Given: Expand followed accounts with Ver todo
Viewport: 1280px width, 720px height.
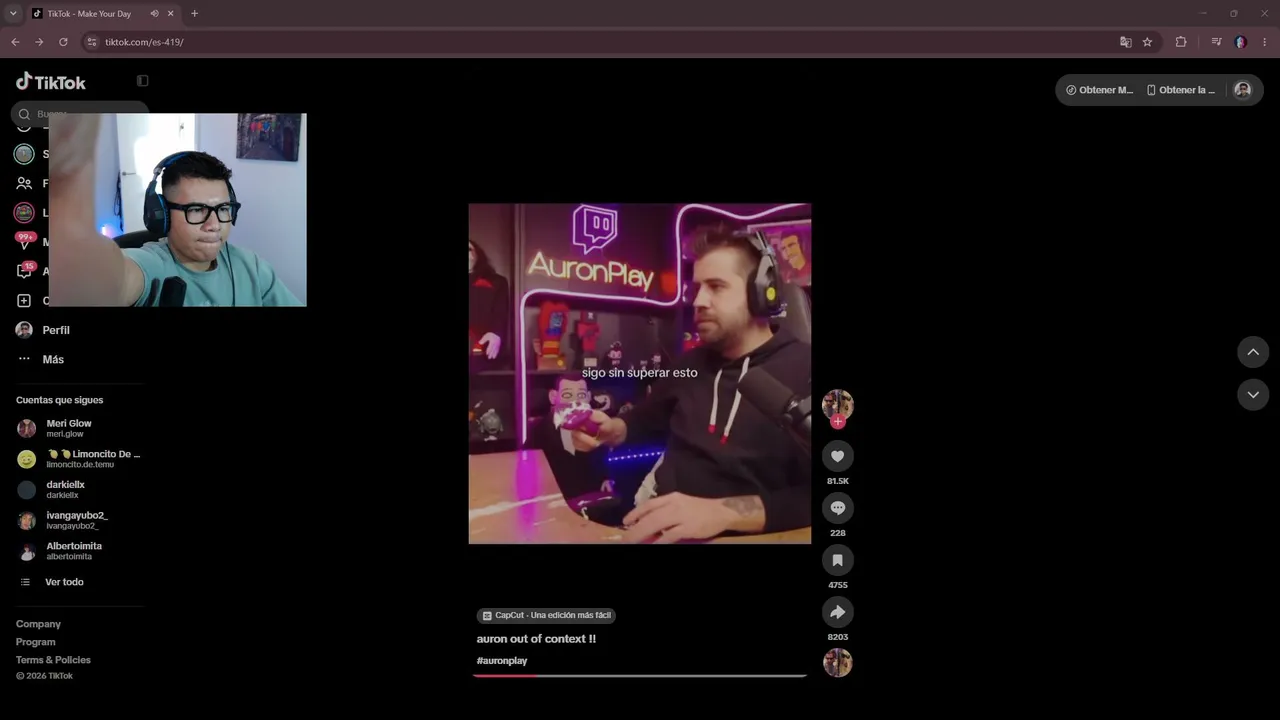Looking at the screenshot, I should point(52,582).
